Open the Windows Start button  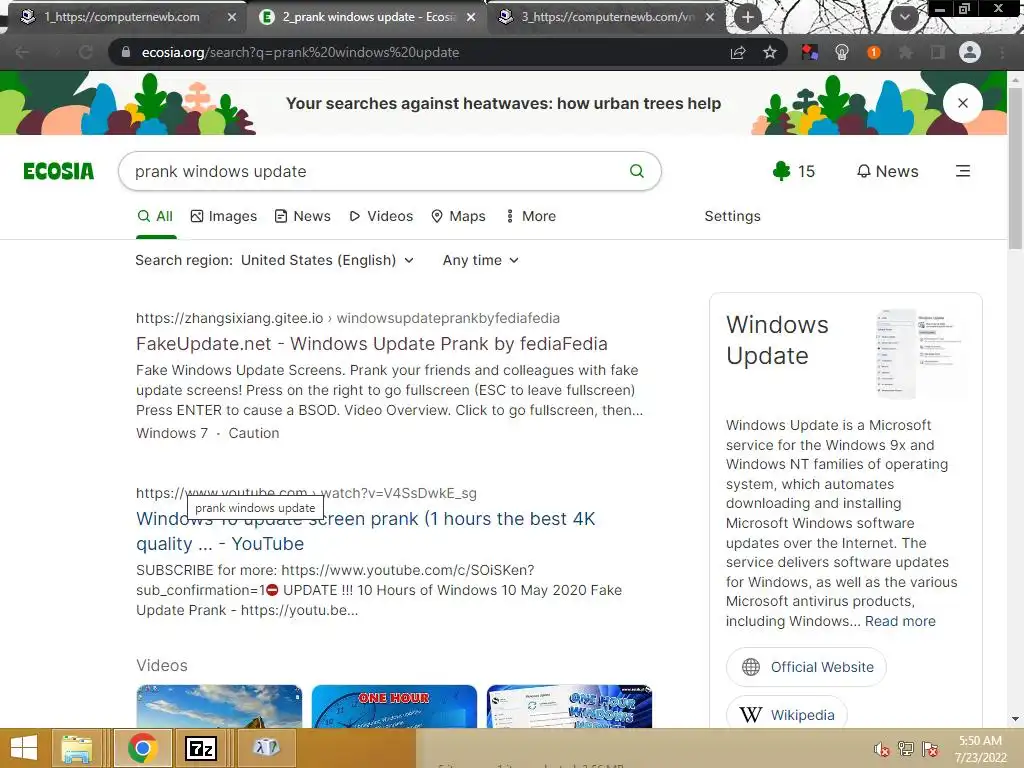(x=24, y=748)
